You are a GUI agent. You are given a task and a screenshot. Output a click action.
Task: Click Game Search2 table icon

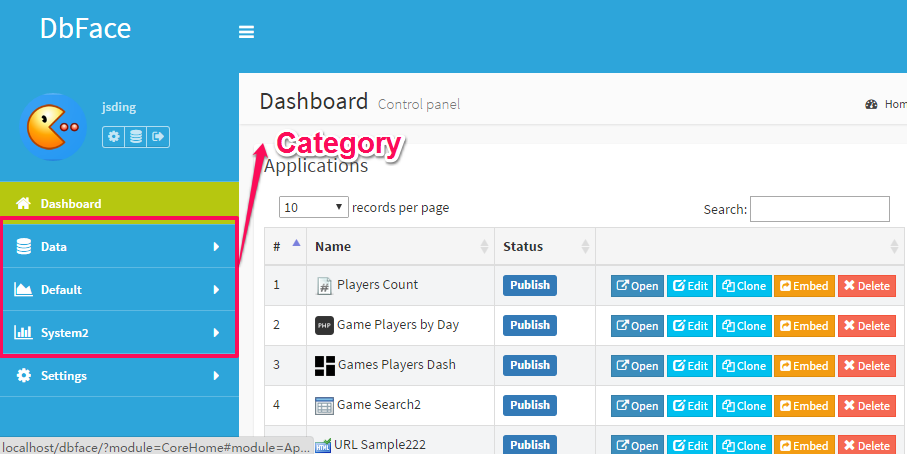(x=325, y=405)
